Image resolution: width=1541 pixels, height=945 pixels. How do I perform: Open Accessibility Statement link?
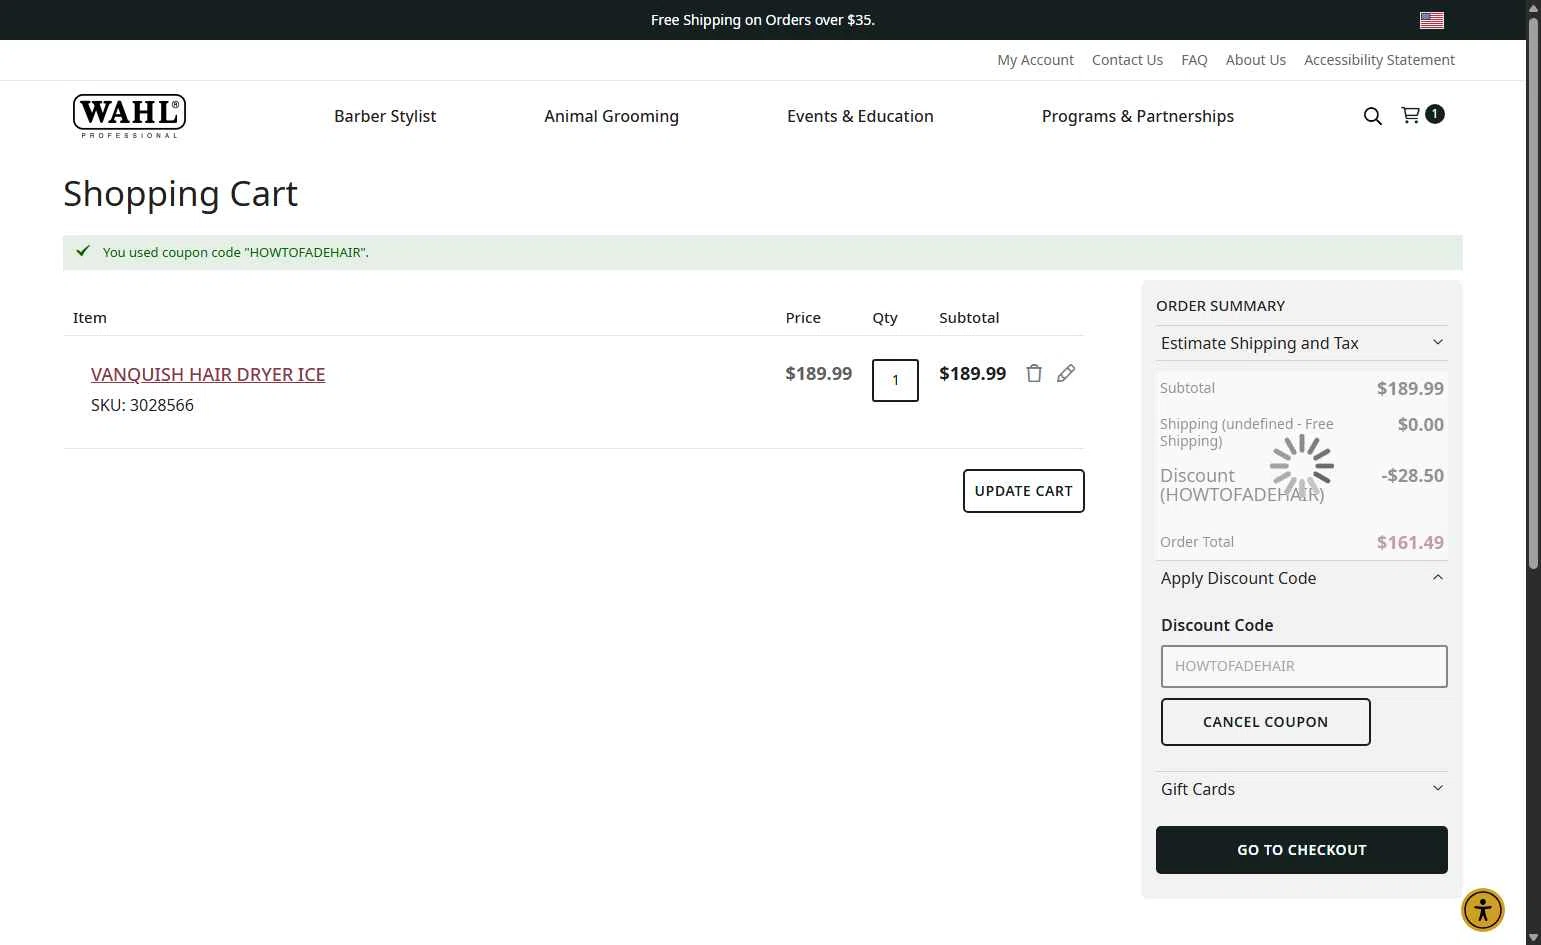tap(1379, 60)
